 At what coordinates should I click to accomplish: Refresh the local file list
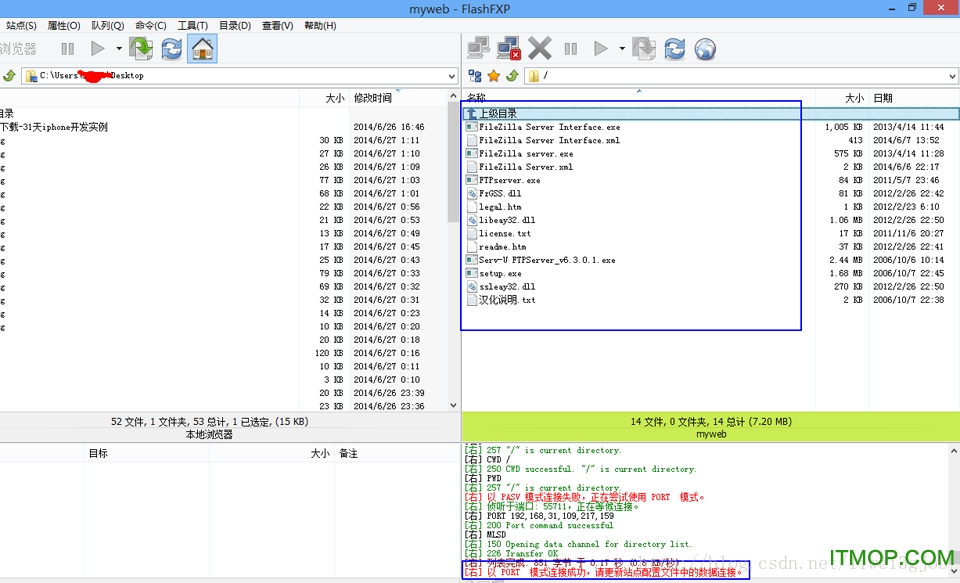tap(172, 48)
